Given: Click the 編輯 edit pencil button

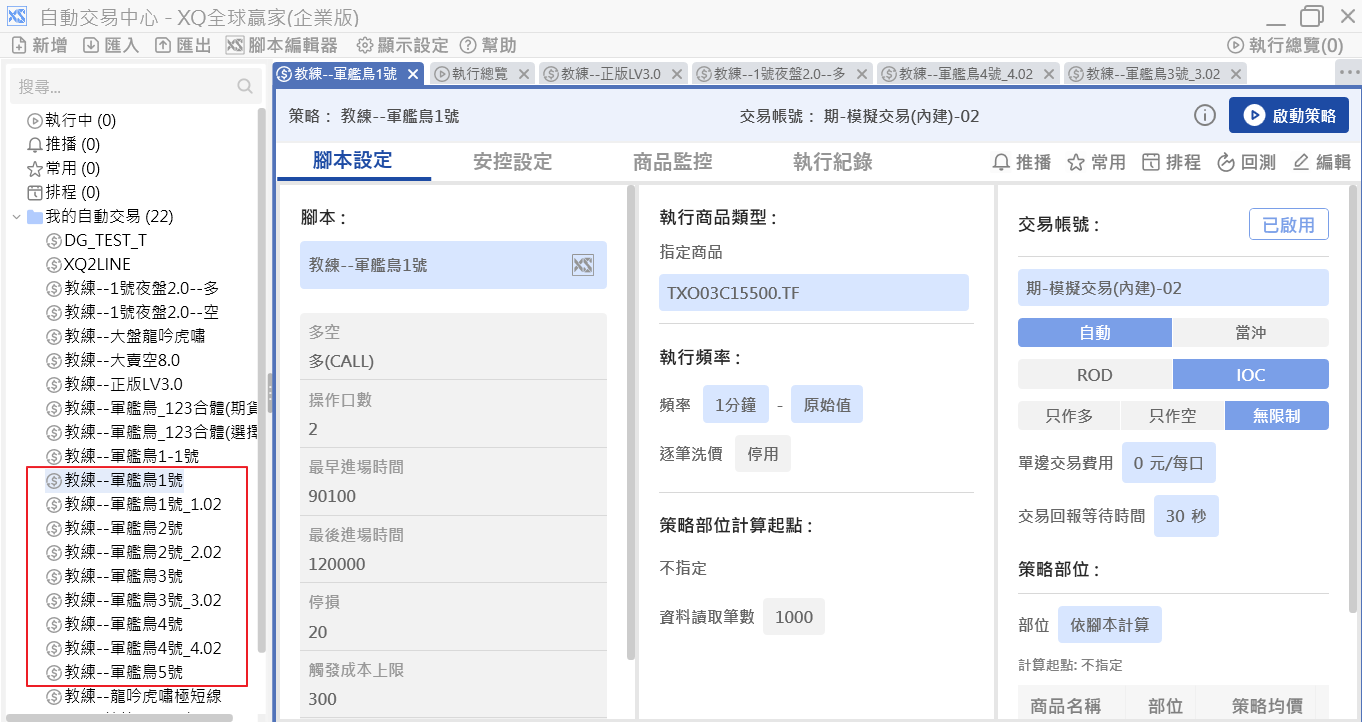Looking at the screenshot, I should point(1321,162).
